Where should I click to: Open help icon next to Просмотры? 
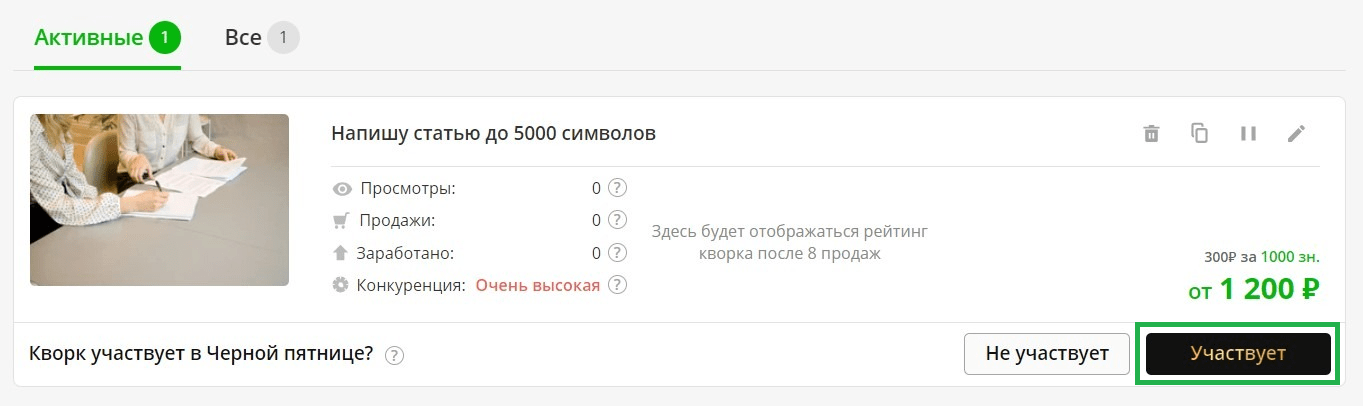(618, 188)
